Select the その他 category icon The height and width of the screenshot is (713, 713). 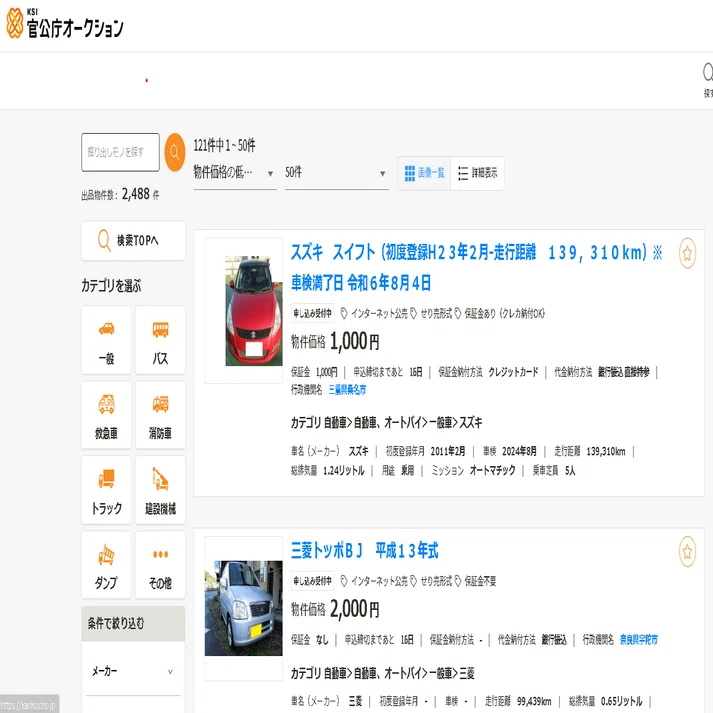160,565
